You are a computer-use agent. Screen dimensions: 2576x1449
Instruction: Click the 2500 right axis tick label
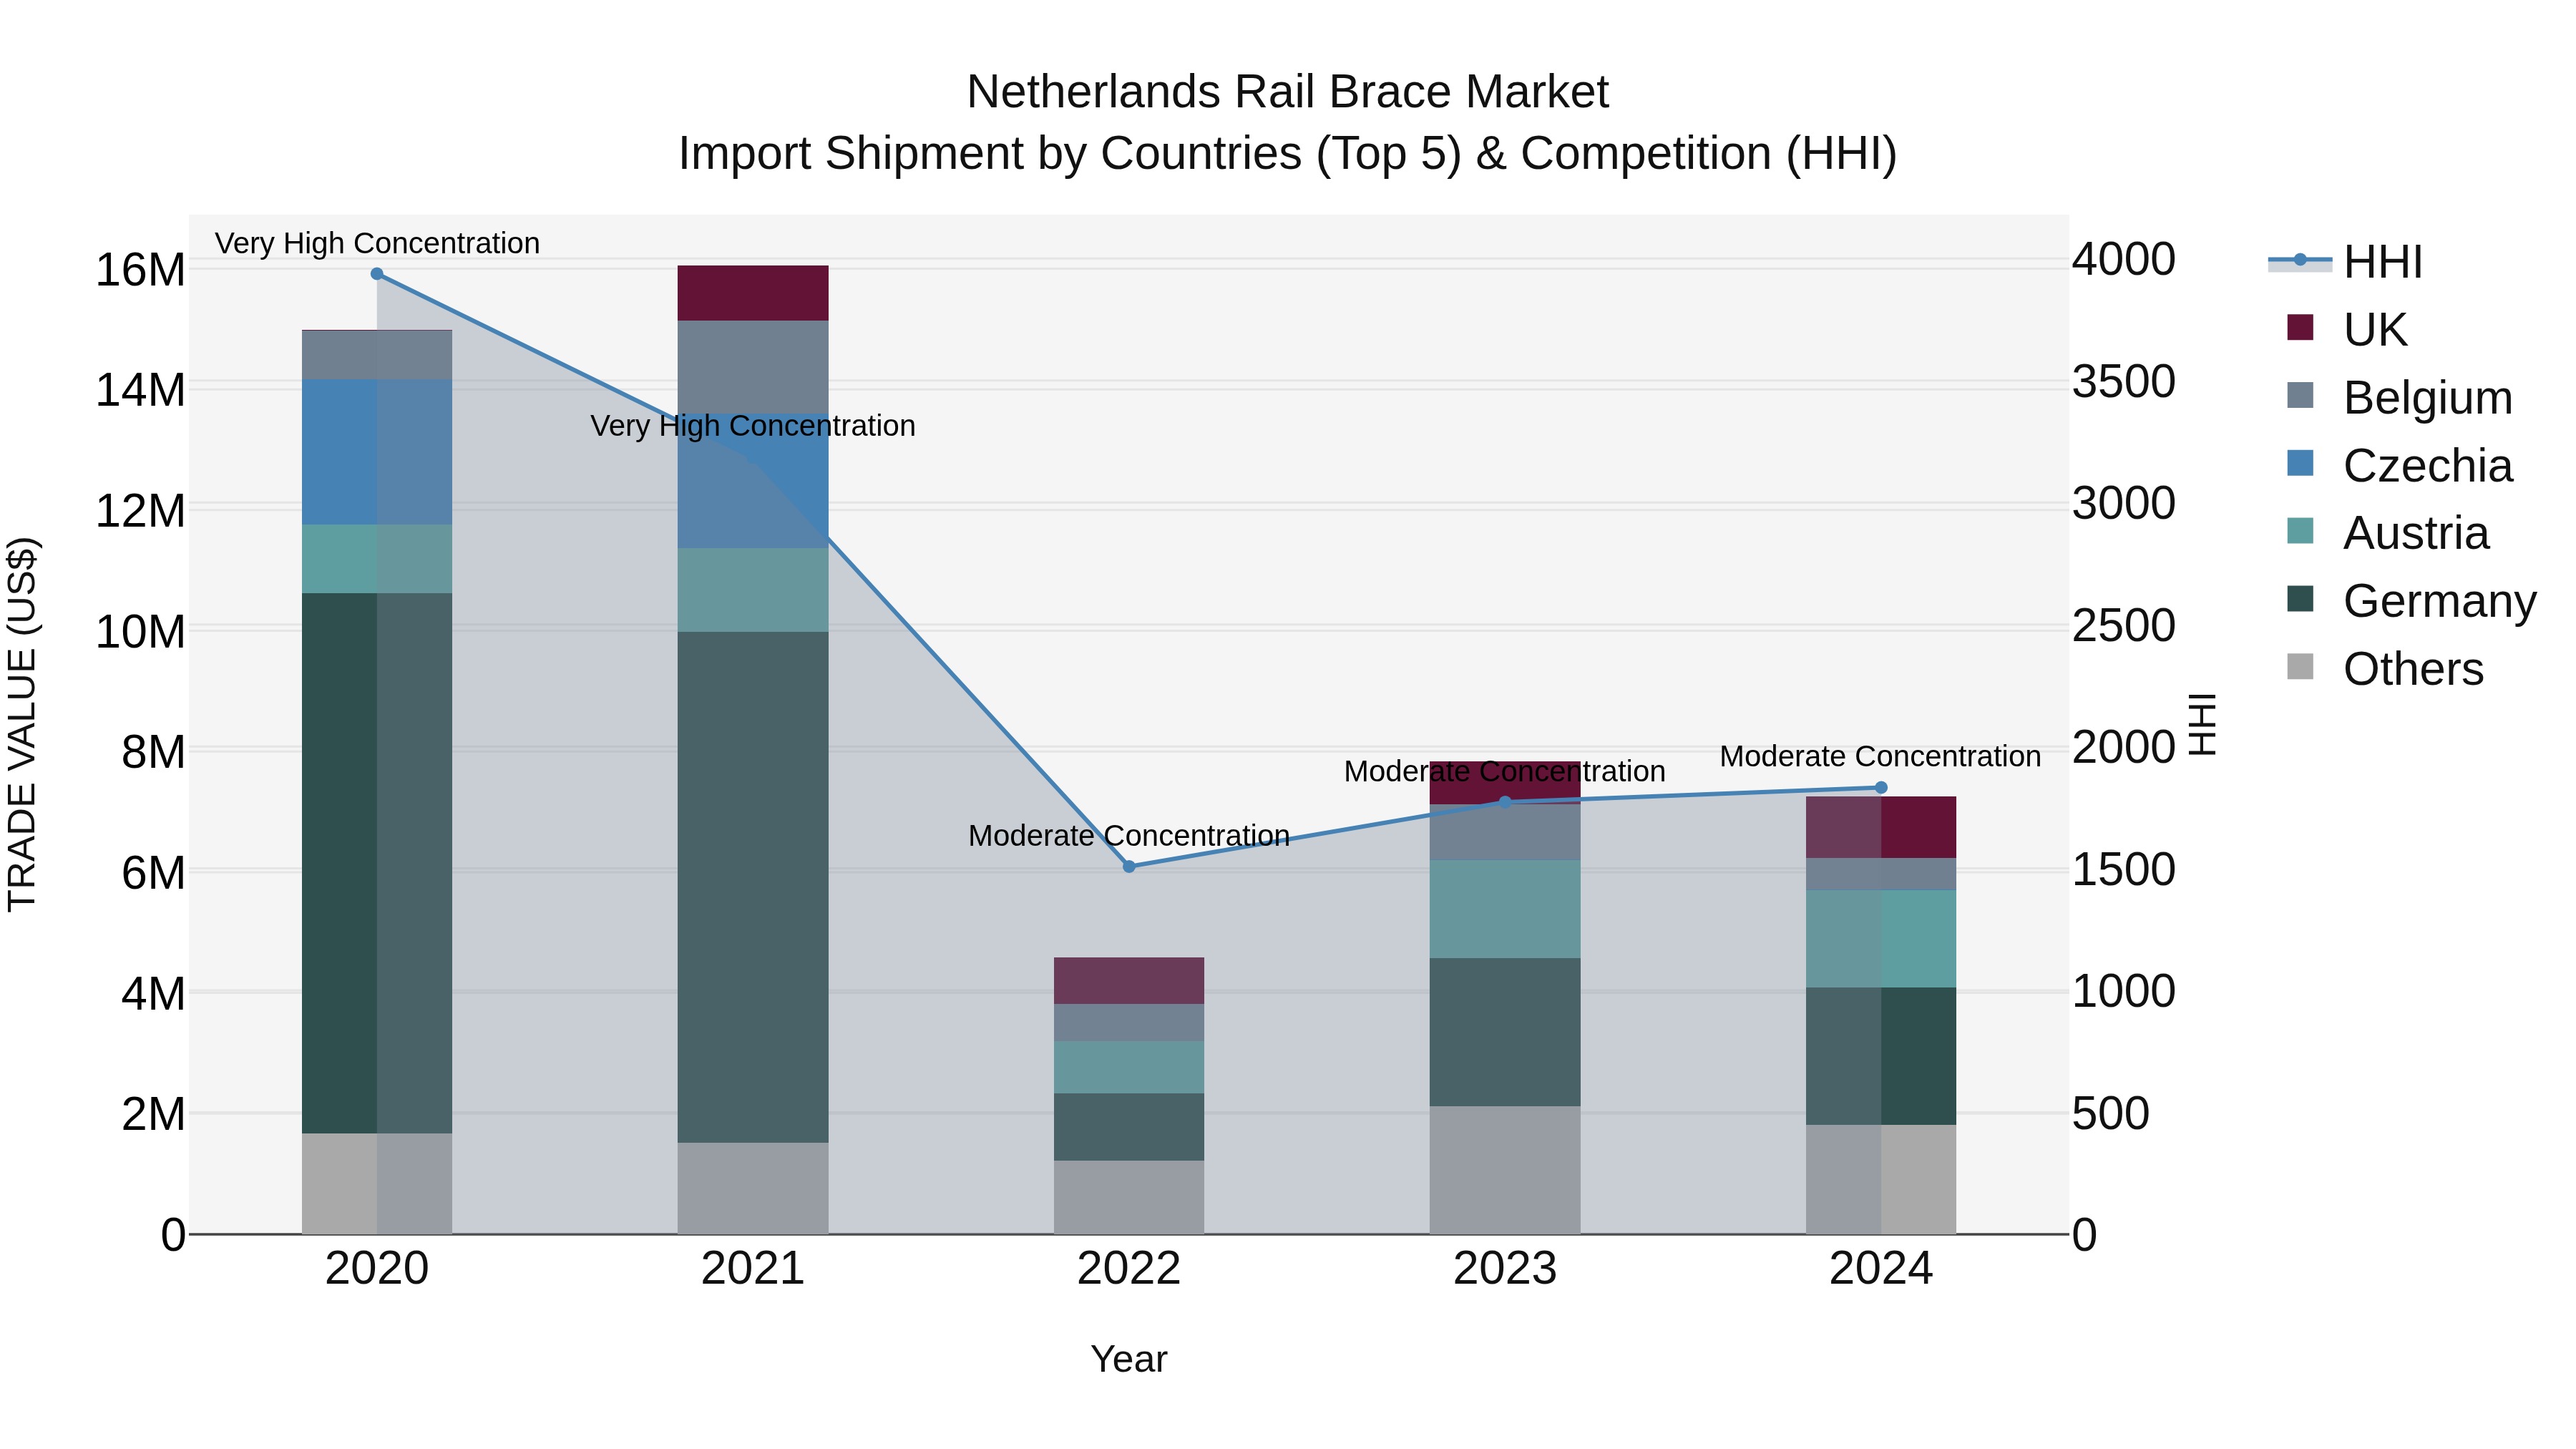click(2124, 626)
